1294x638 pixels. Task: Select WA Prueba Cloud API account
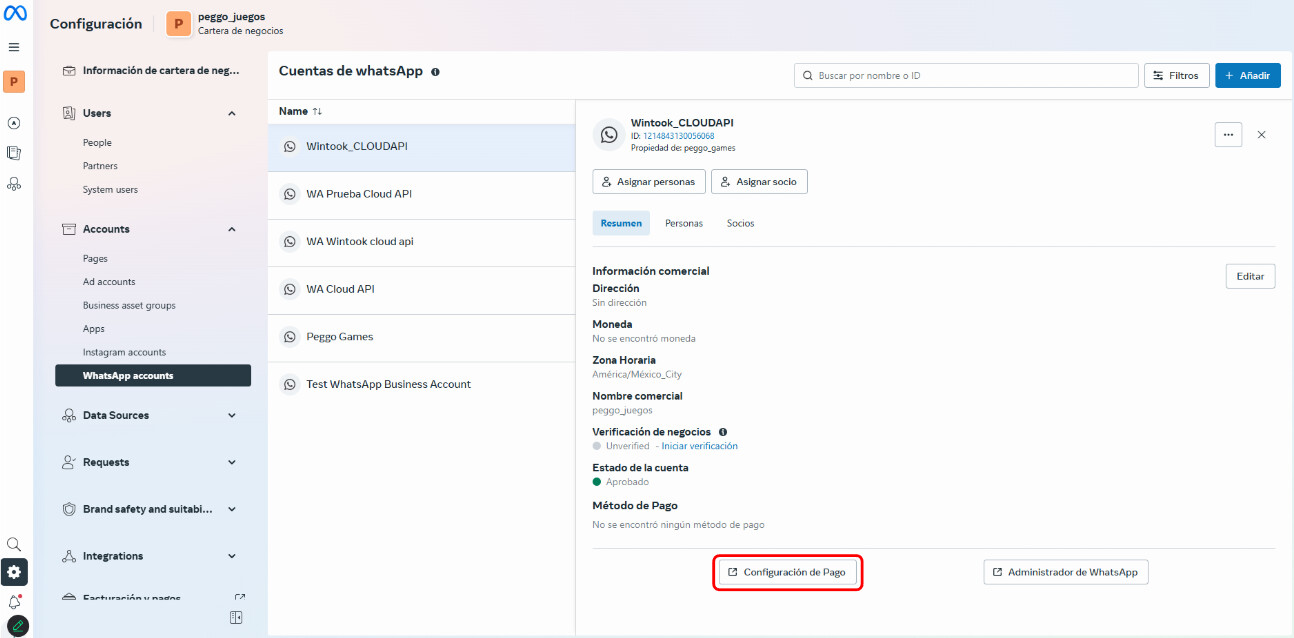pyautogui.click(x=358, y=194)
